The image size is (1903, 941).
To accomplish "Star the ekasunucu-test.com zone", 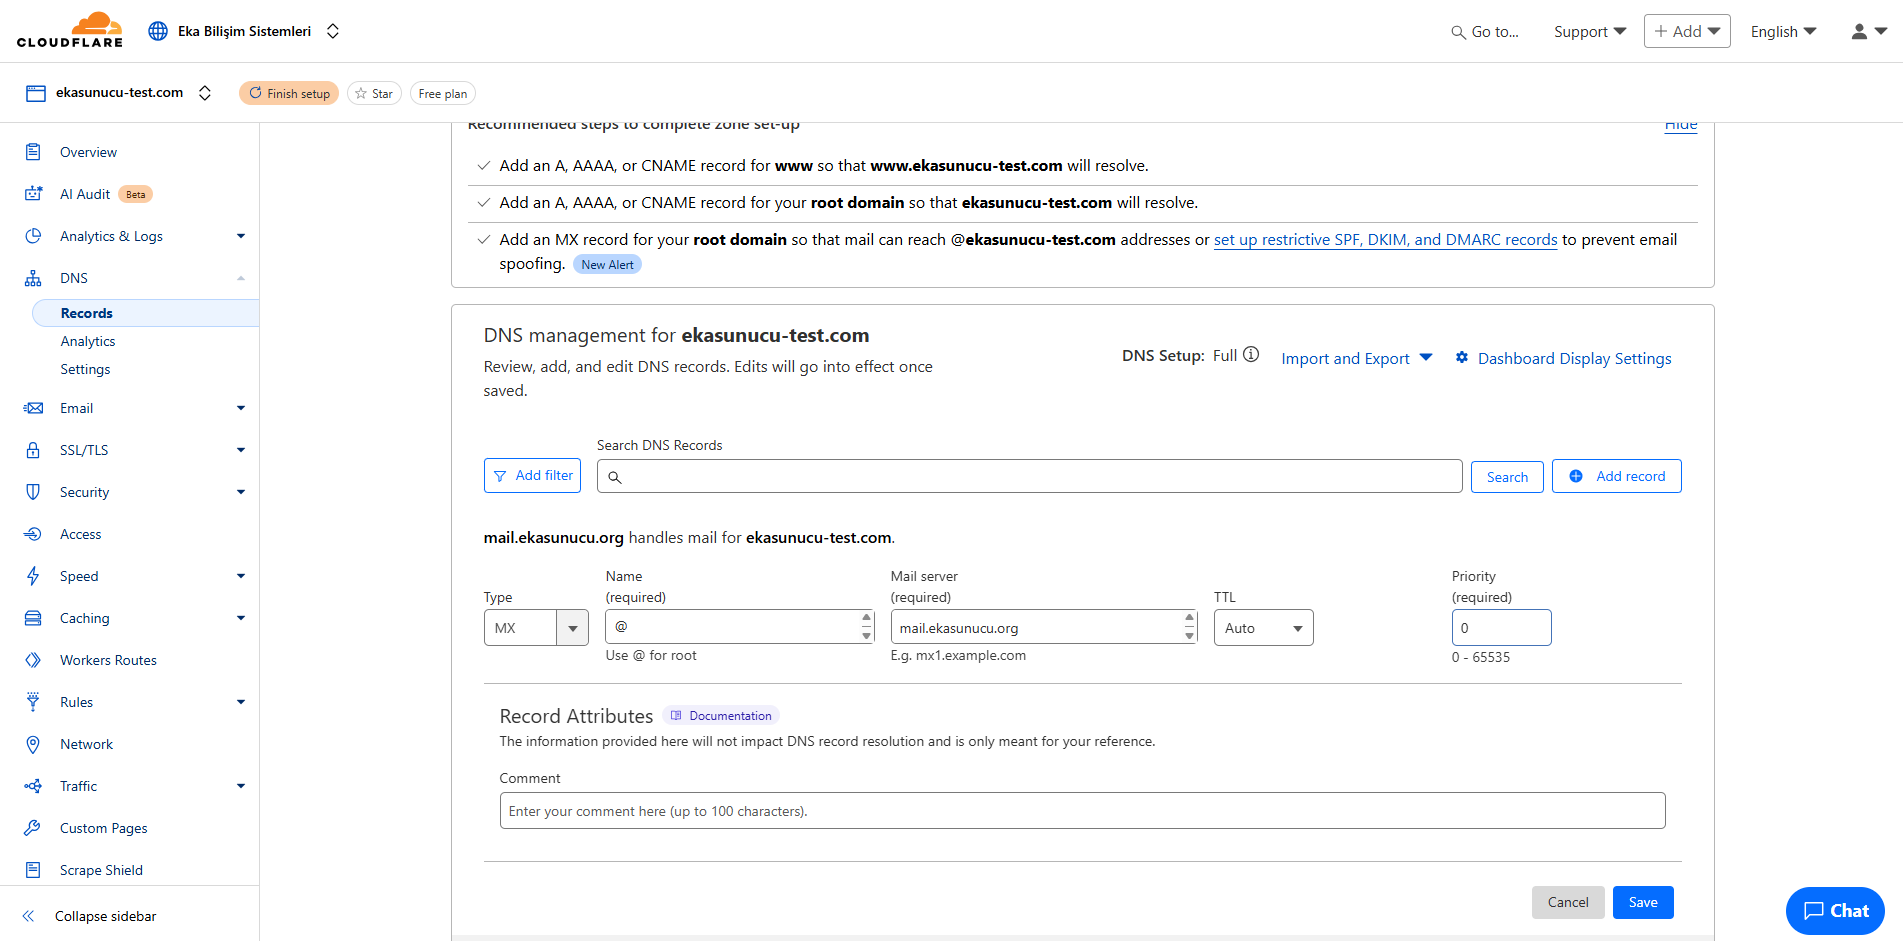I will [374, 93].
